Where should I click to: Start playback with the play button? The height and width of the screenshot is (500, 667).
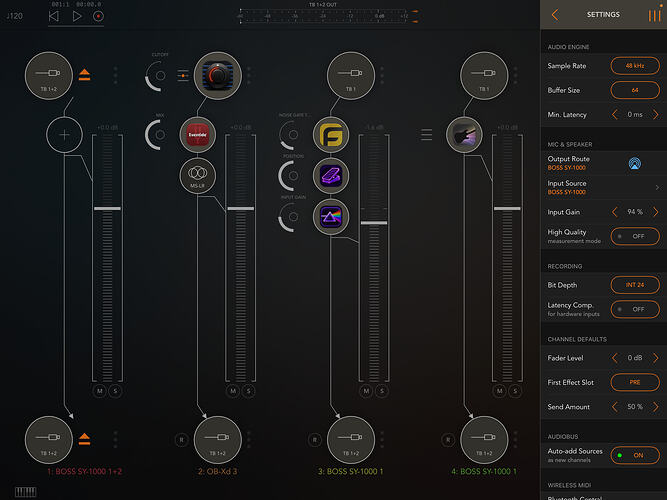pyautogui.click(x=77, y=16)
